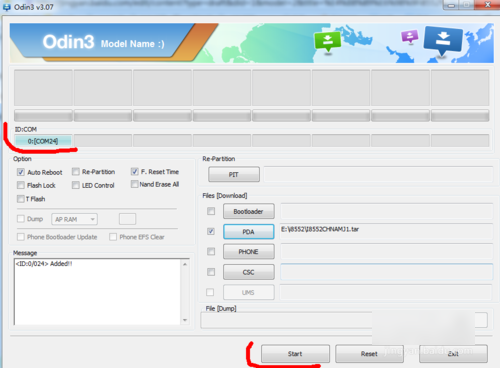Screen dimensions: 500x368
Task: Click the PIT file path field
Action: point(378,174)
